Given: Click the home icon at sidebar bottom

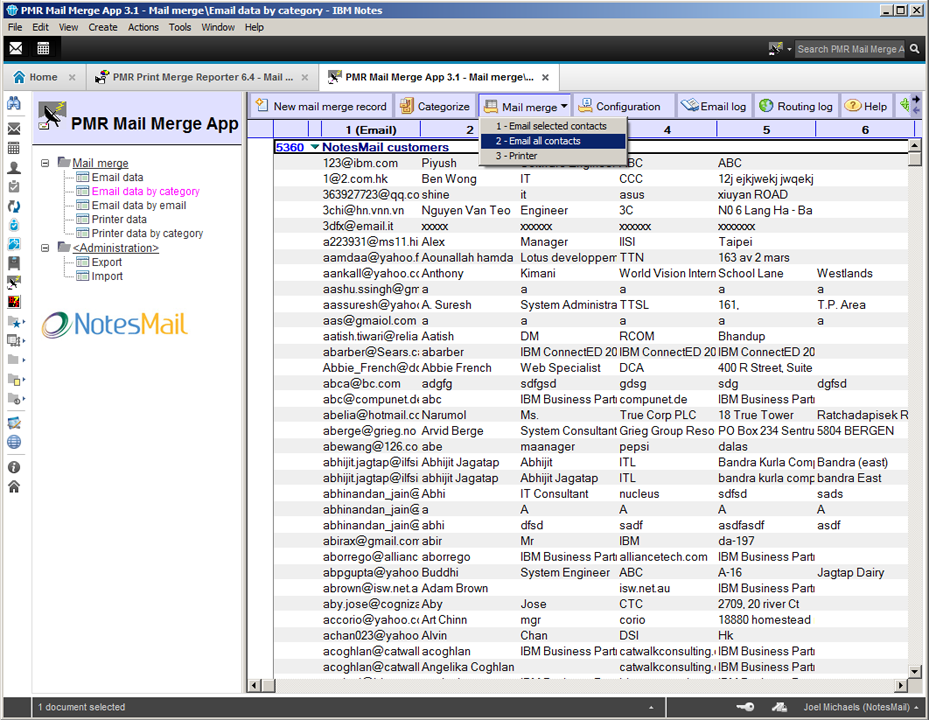Looking at the screenshot, I should tap(14, 487).
